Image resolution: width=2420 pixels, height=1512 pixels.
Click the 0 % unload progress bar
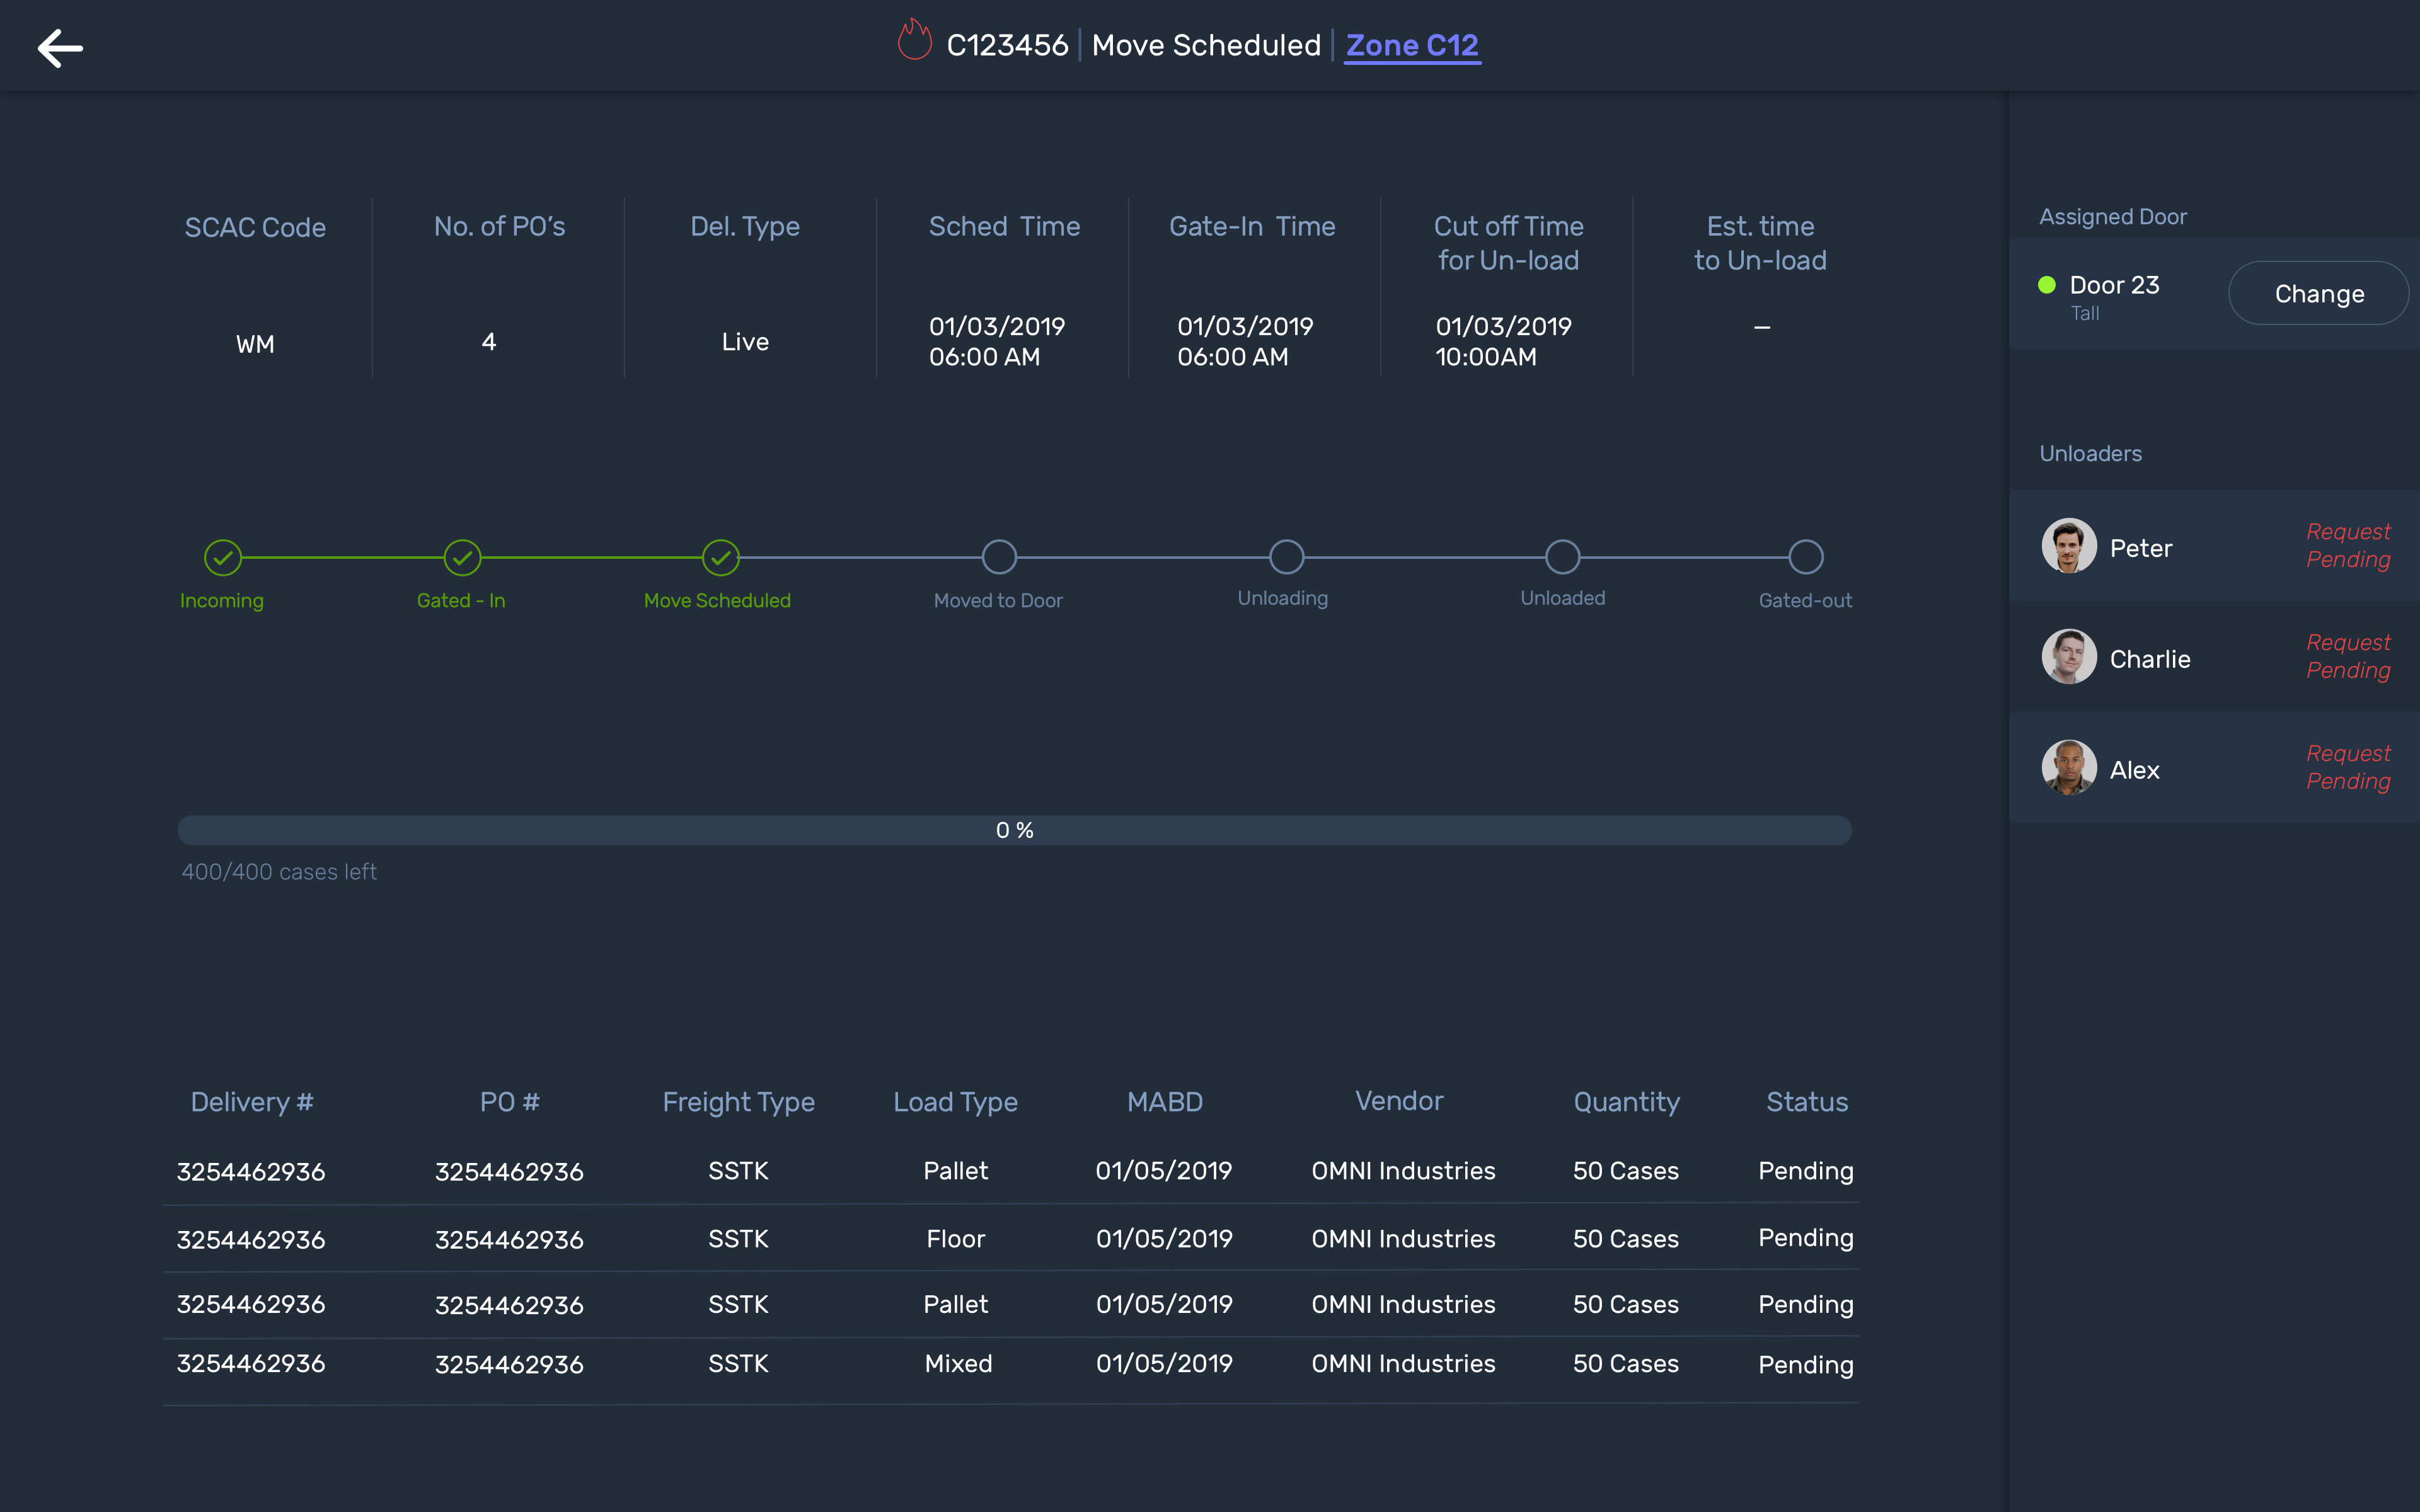1014,830
